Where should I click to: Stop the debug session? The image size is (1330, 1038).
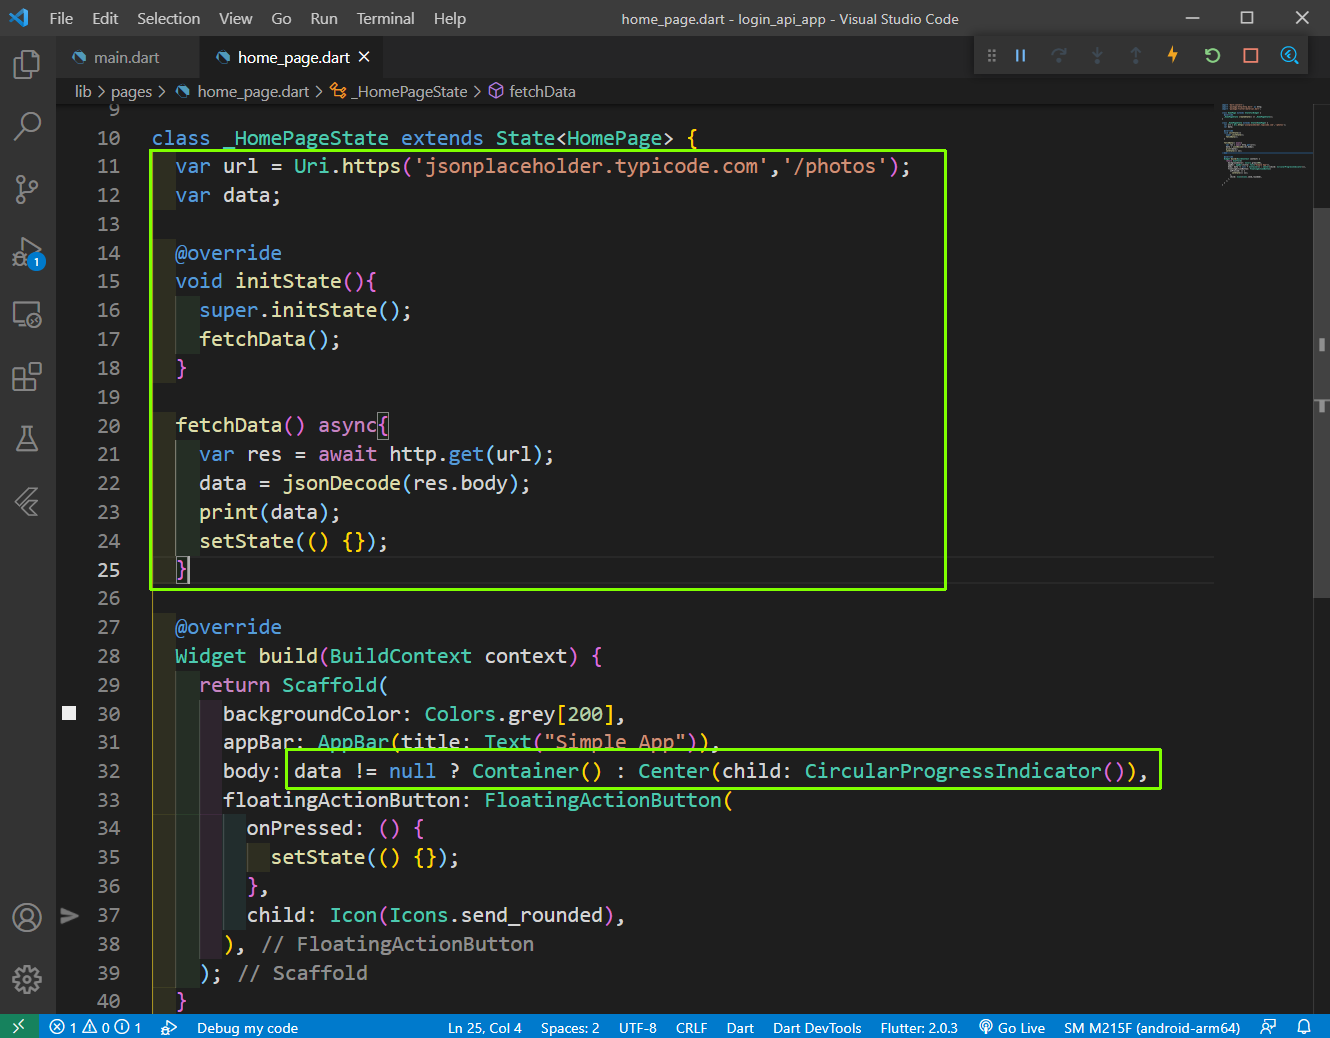click(1250, 56)
